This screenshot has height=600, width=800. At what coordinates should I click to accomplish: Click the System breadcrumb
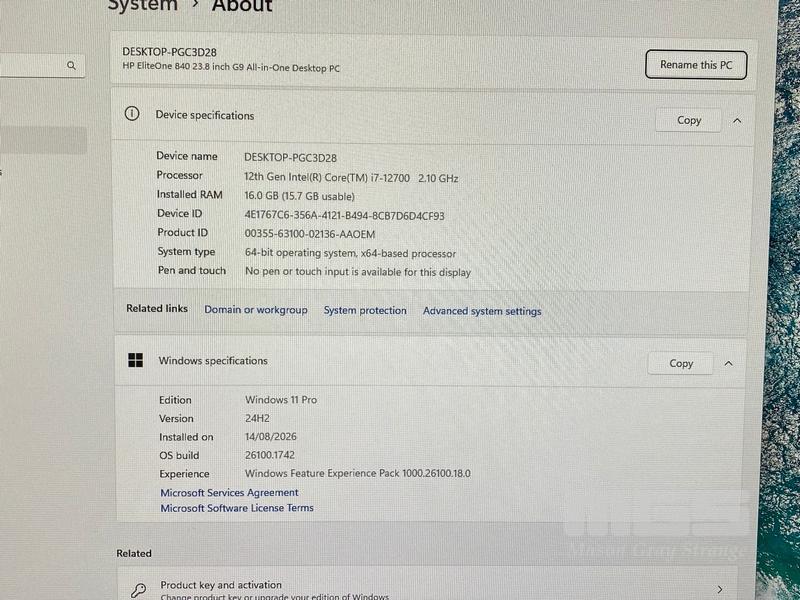click(143, 5)
